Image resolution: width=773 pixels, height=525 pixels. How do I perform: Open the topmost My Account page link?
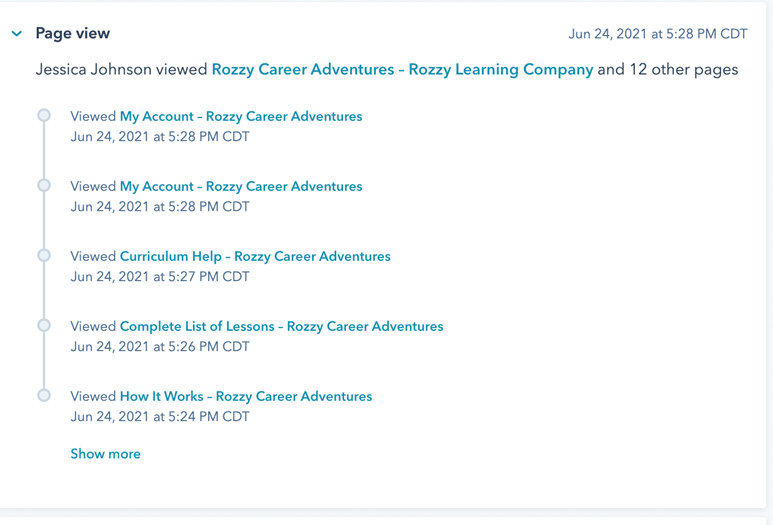241,116
